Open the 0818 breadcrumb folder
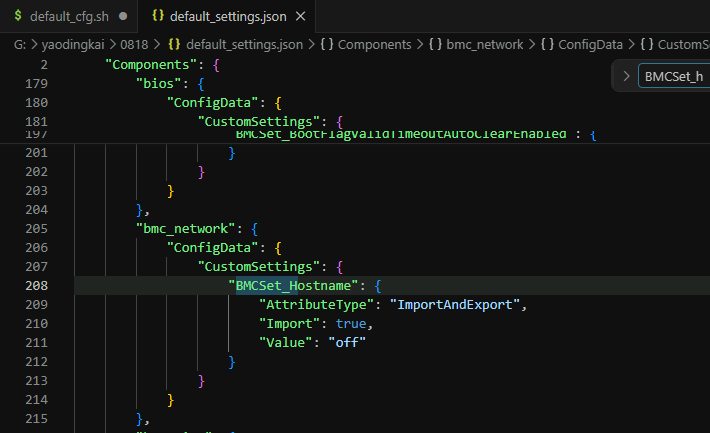The height and width of the screenshot is (433, 710). (x=134, y=44)
